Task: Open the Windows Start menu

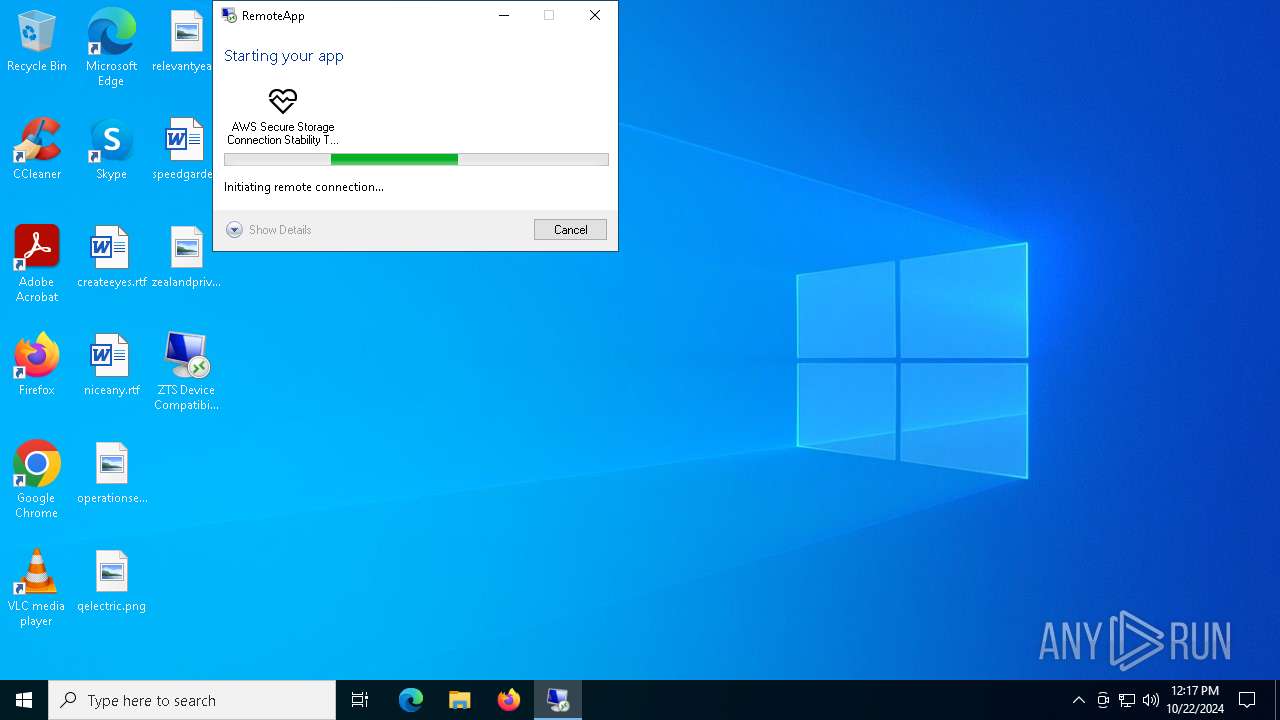Action: click(x=24, y=700)
